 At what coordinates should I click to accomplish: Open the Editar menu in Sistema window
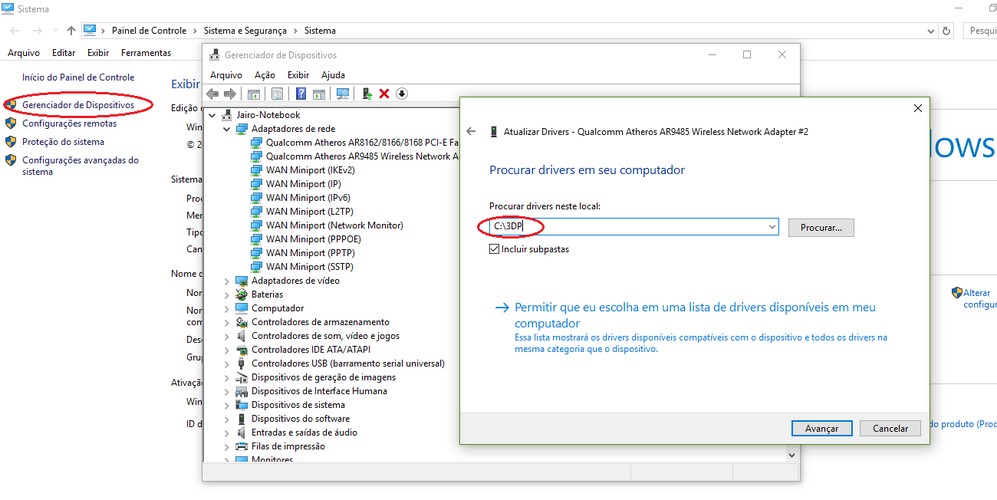tap(64, 53)
